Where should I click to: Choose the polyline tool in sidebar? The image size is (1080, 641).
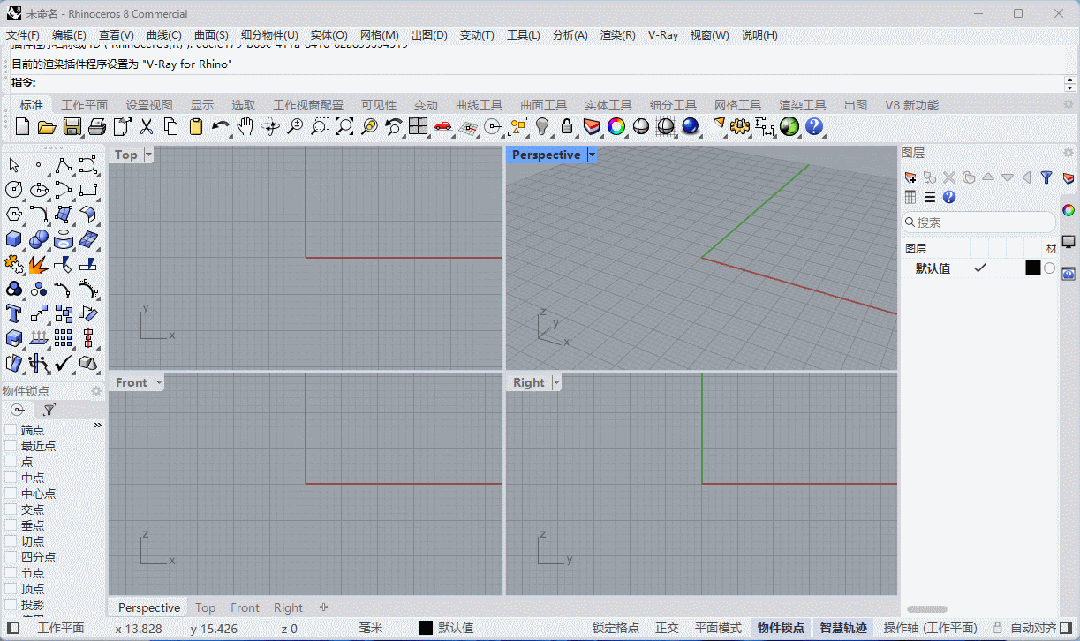[x=63, y=165]
